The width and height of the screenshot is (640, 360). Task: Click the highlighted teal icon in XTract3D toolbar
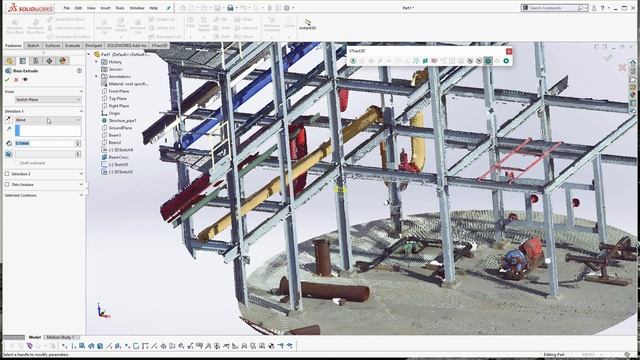click(x=488, y=61)
